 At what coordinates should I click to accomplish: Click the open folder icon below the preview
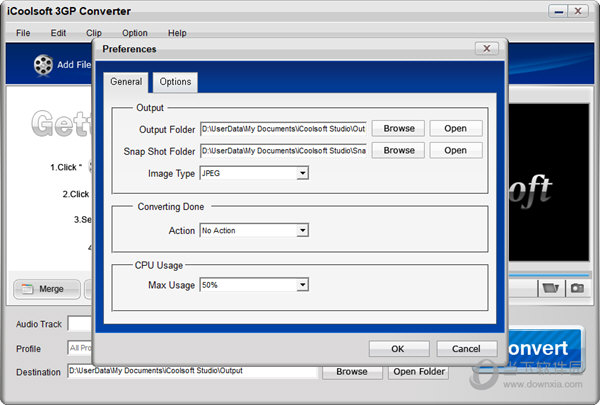point(551,288)
